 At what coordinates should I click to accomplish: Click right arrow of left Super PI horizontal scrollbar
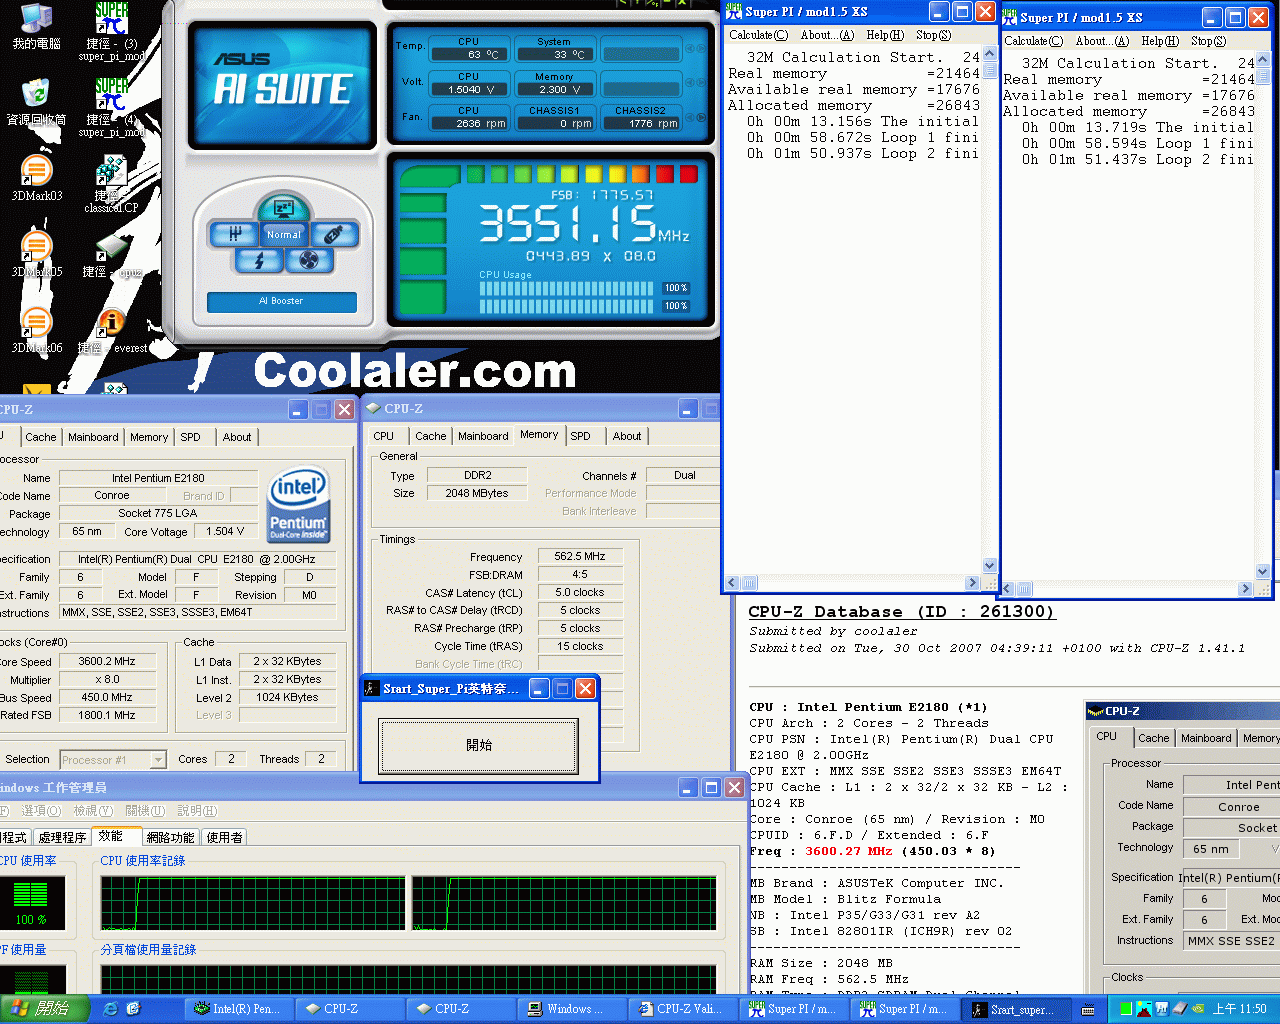click(x=972, y=583)
